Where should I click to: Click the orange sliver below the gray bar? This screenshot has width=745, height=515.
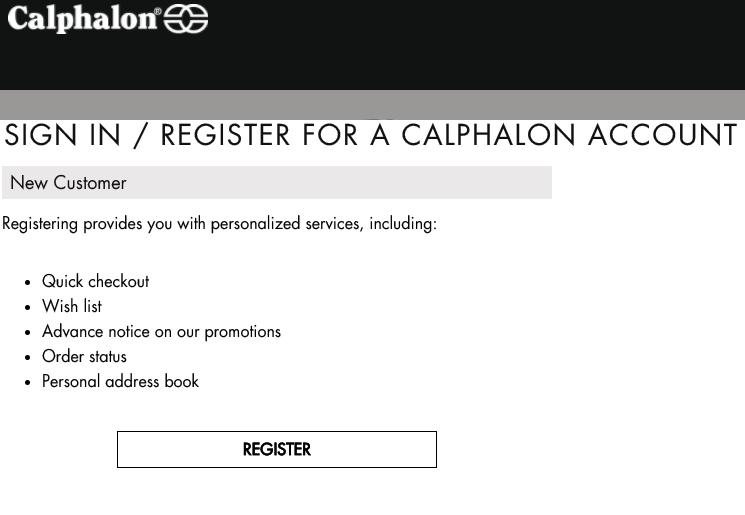point(380,119)
